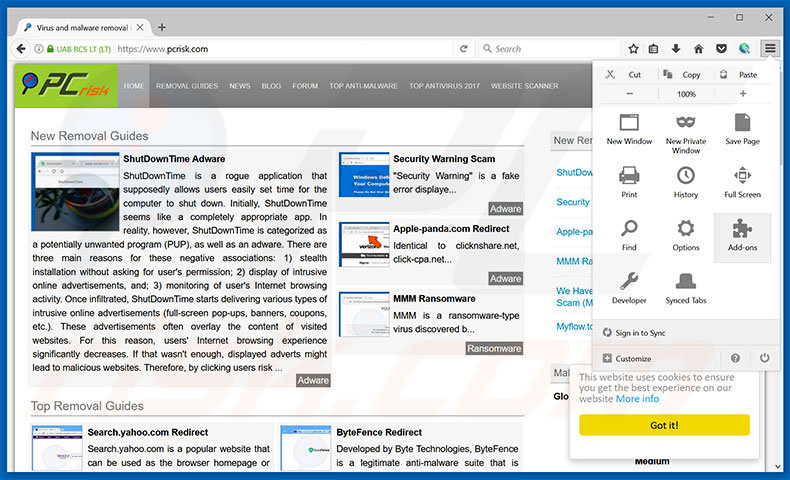Reset zoom at 100%
Screen dimensions: 790x480
pyautogui.click(x=686, y=94)
